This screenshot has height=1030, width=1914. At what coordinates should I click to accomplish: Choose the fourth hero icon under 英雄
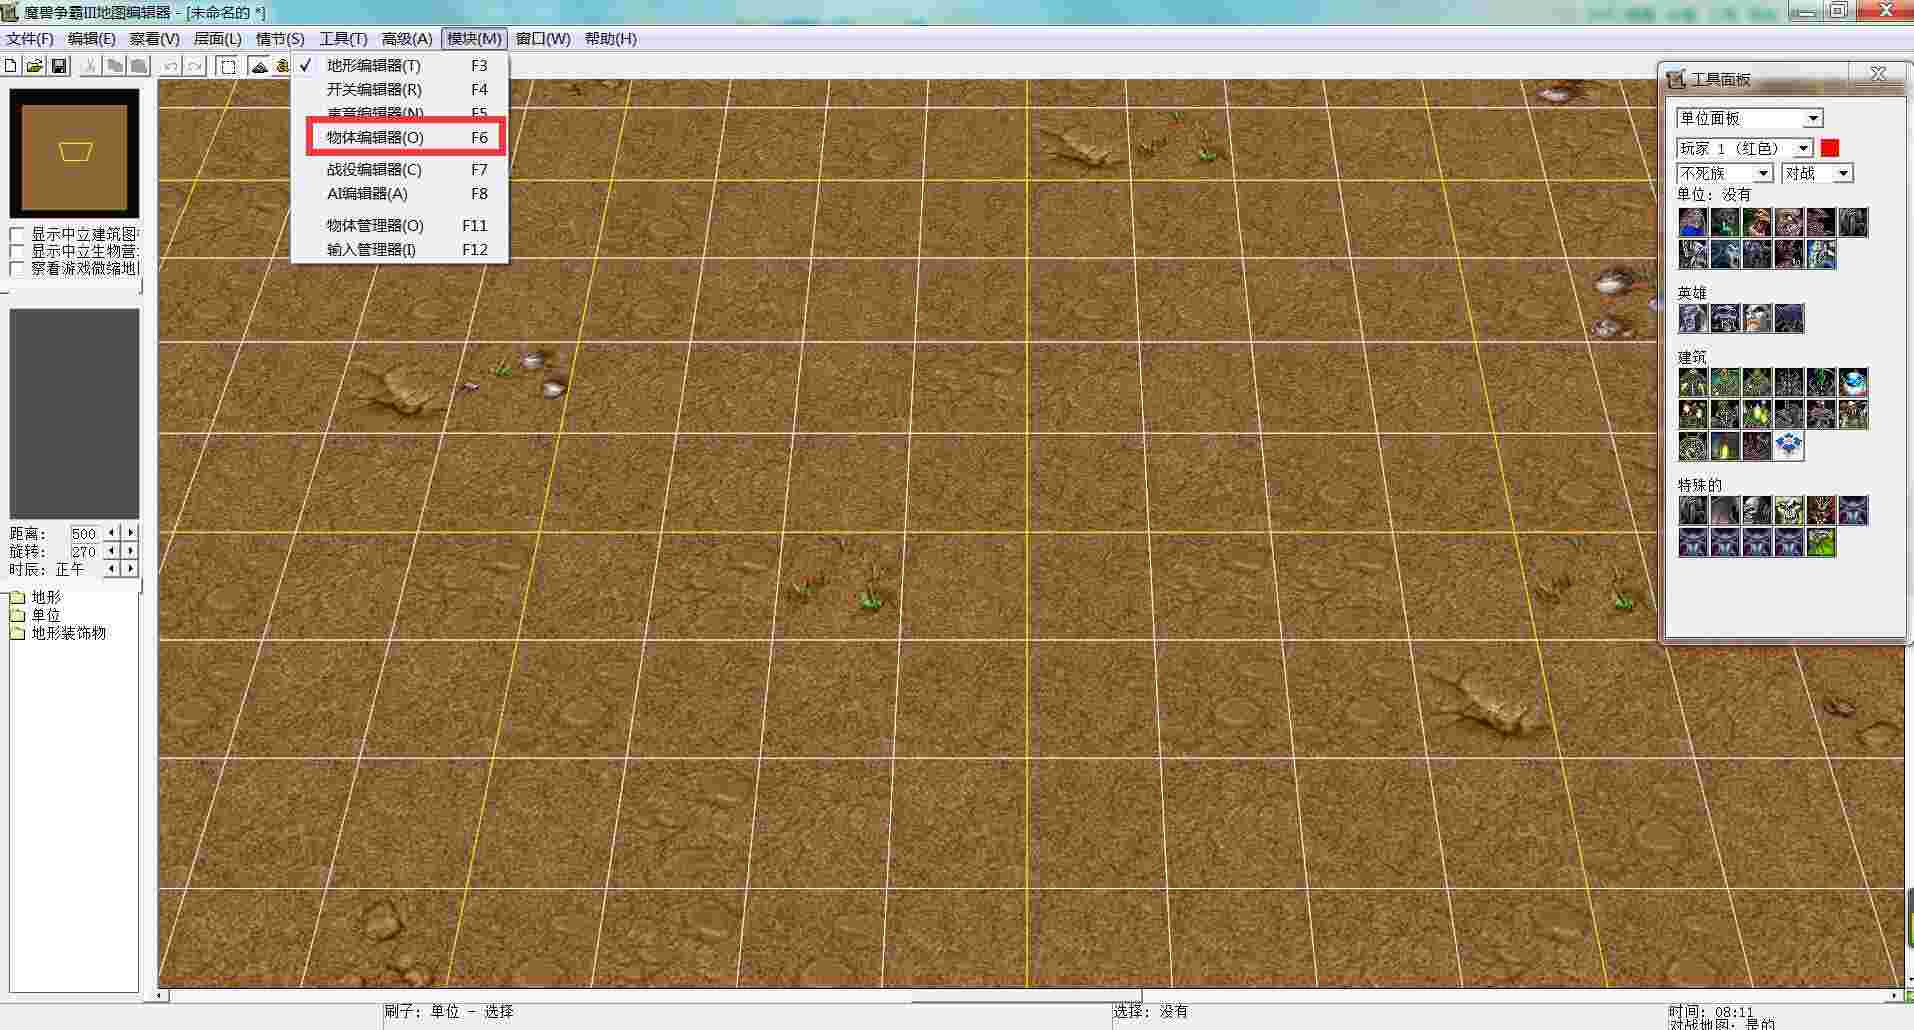(1789, 319)
